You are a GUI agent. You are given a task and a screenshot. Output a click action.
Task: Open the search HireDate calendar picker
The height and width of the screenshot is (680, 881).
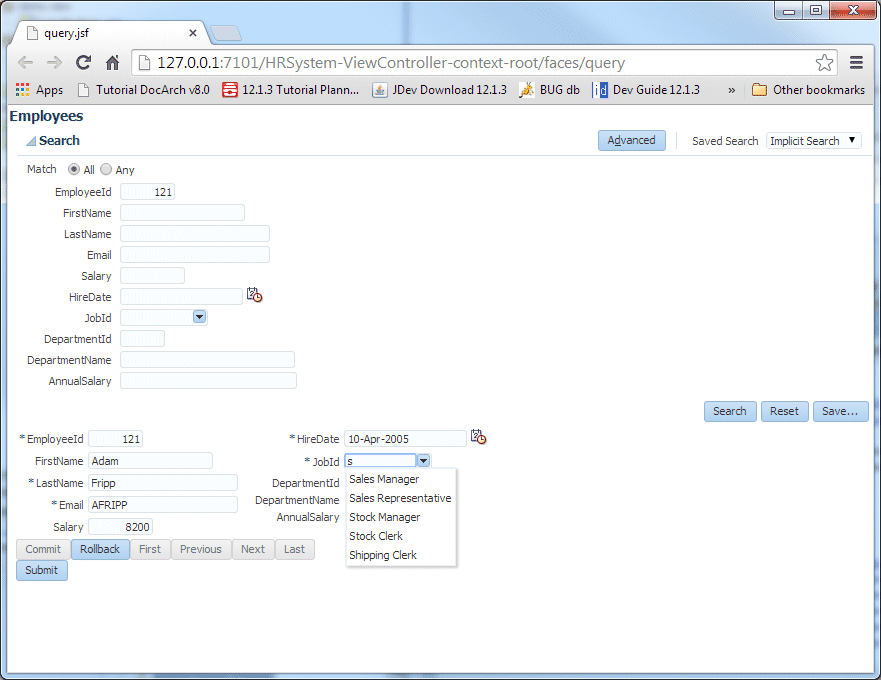[x=255, y=295]
